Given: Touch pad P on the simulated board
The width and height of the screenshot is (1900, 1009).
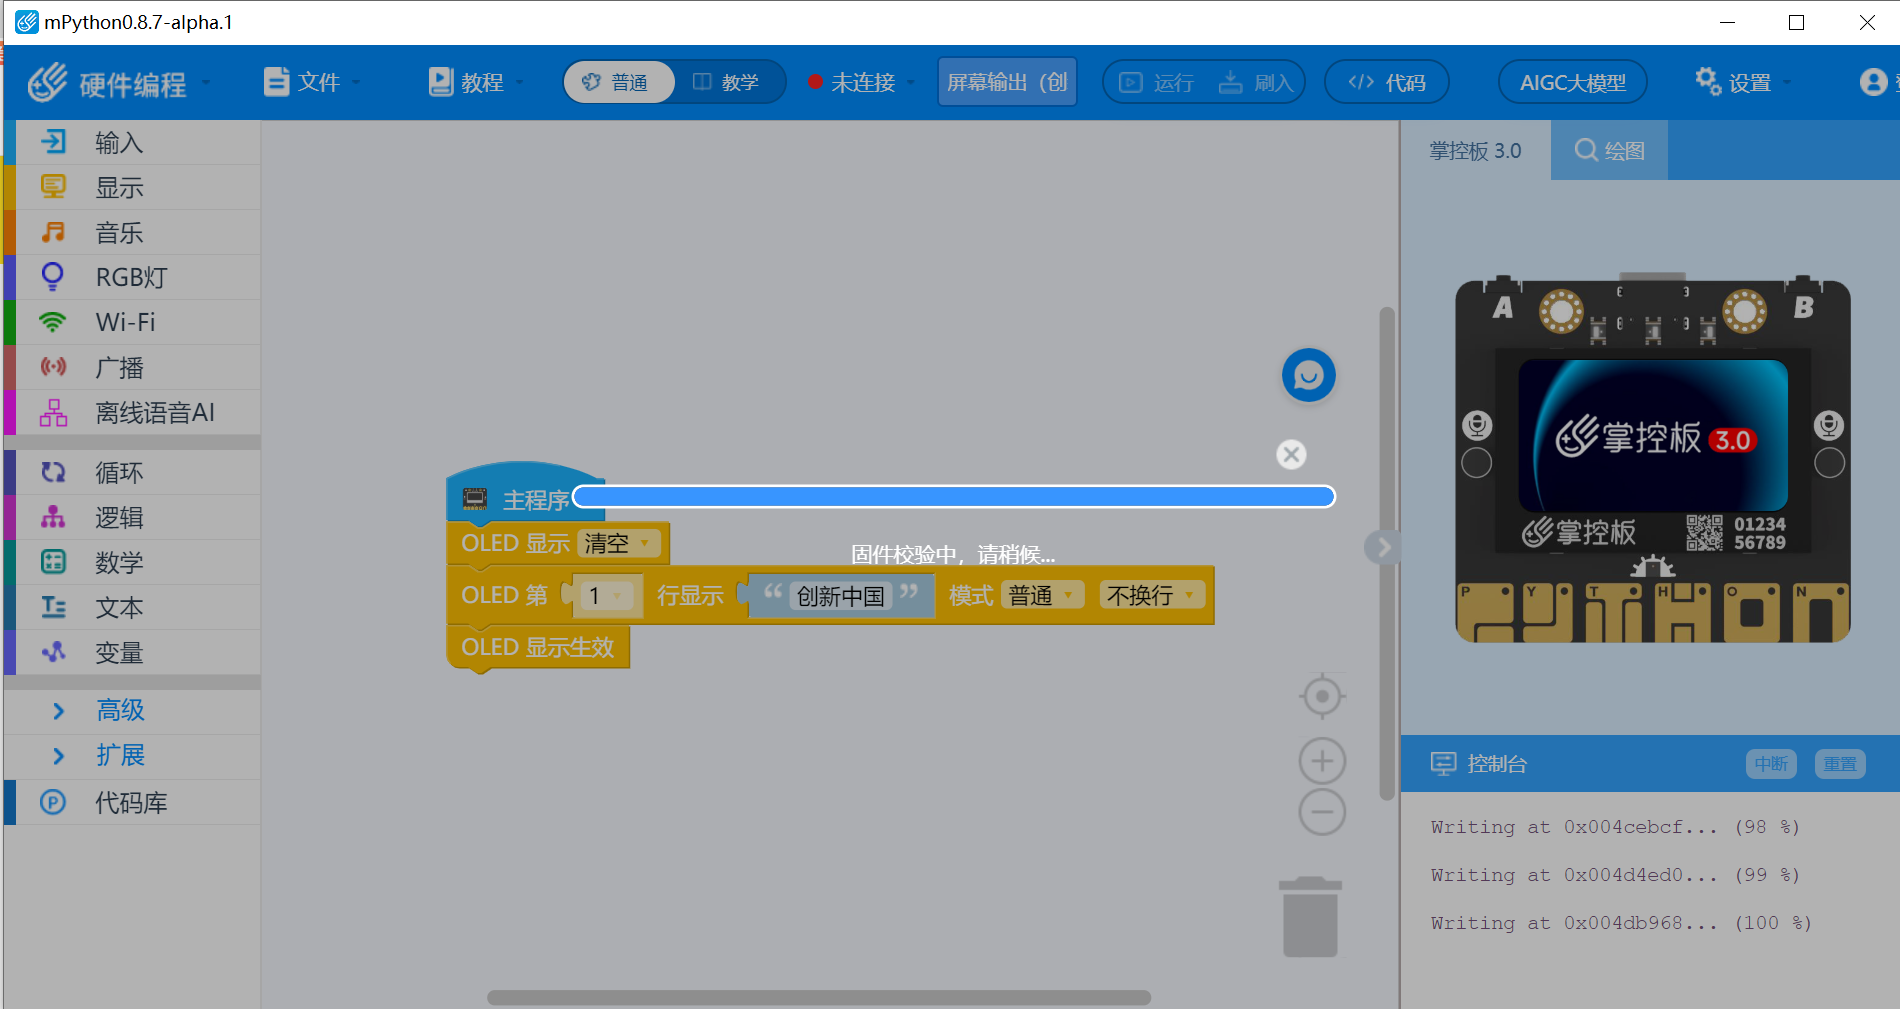Looking at the screenshot, I should pos(1484,613).
